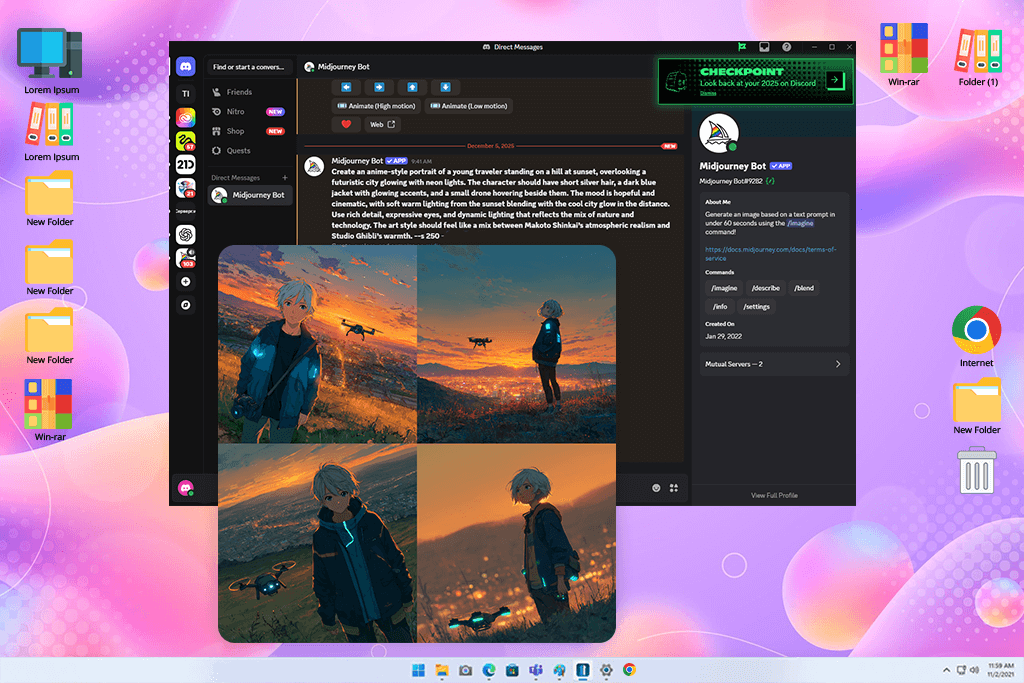Click the Midjourney Bot profile avatar
This screenshot has height=683, width=1024.
[718, 133]
